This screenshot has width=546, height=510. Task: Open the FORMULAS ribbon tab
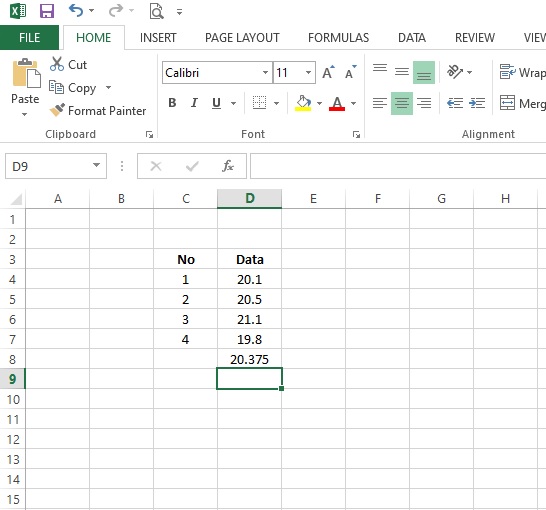(x=338, y=38)
